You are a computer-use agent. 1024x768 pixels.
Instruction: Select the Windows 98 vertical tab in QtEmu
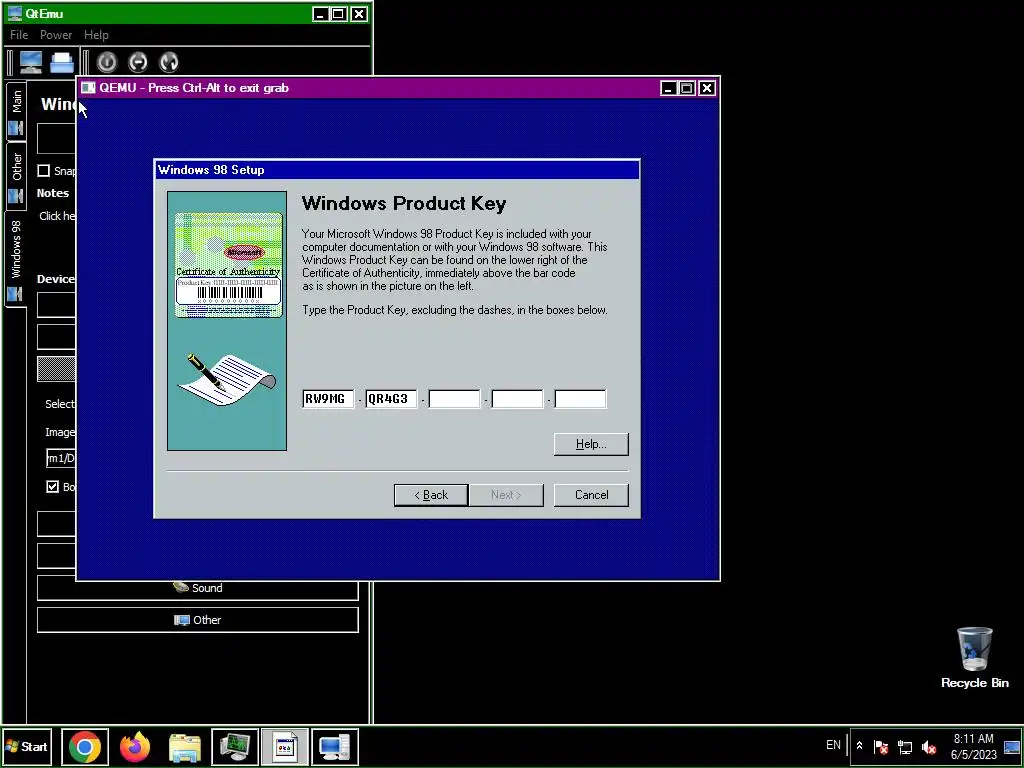[x=16, y=259]
